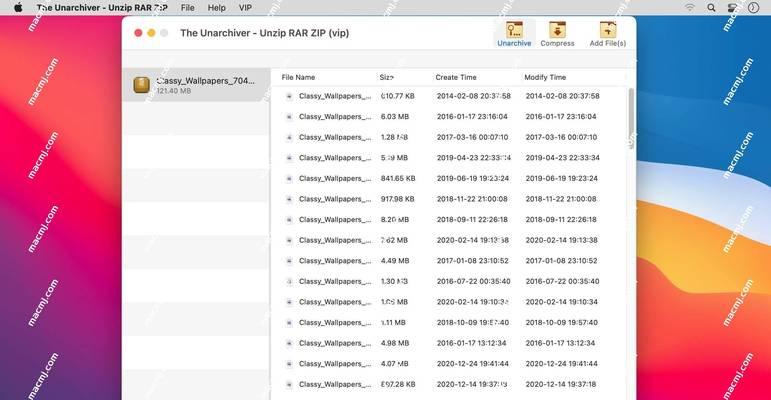Click file icon of row dated 2020-12-14 19:37:18
This screenshot has width=771, height=400.
289,384
